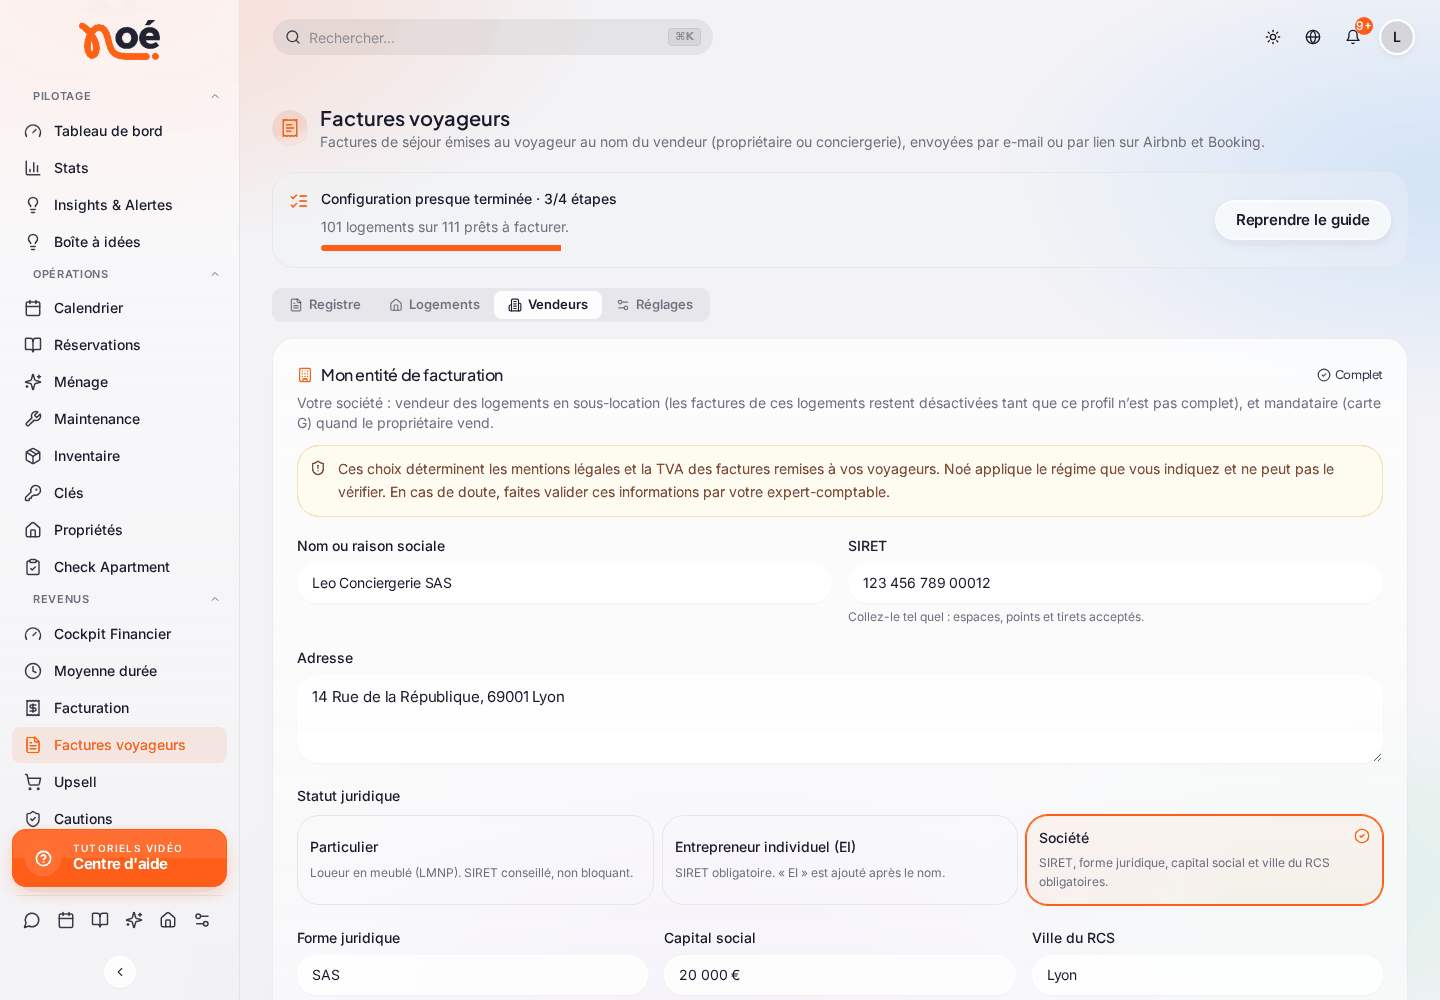
Task: Click the Noé logo in the sidebar
Action: 119,40
